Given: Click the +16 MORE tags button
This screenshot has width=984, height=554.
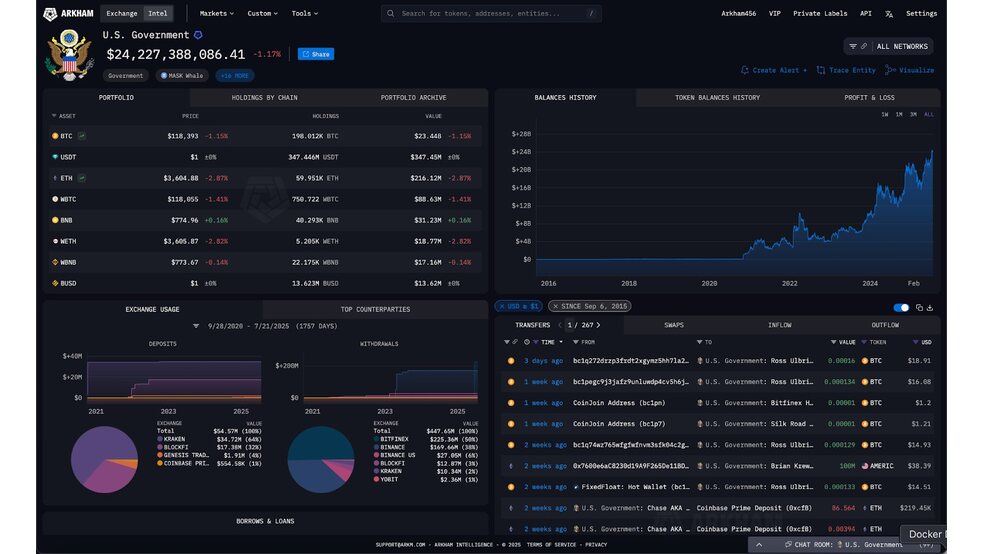Looking at the screenshot, I should click(235, 76).
